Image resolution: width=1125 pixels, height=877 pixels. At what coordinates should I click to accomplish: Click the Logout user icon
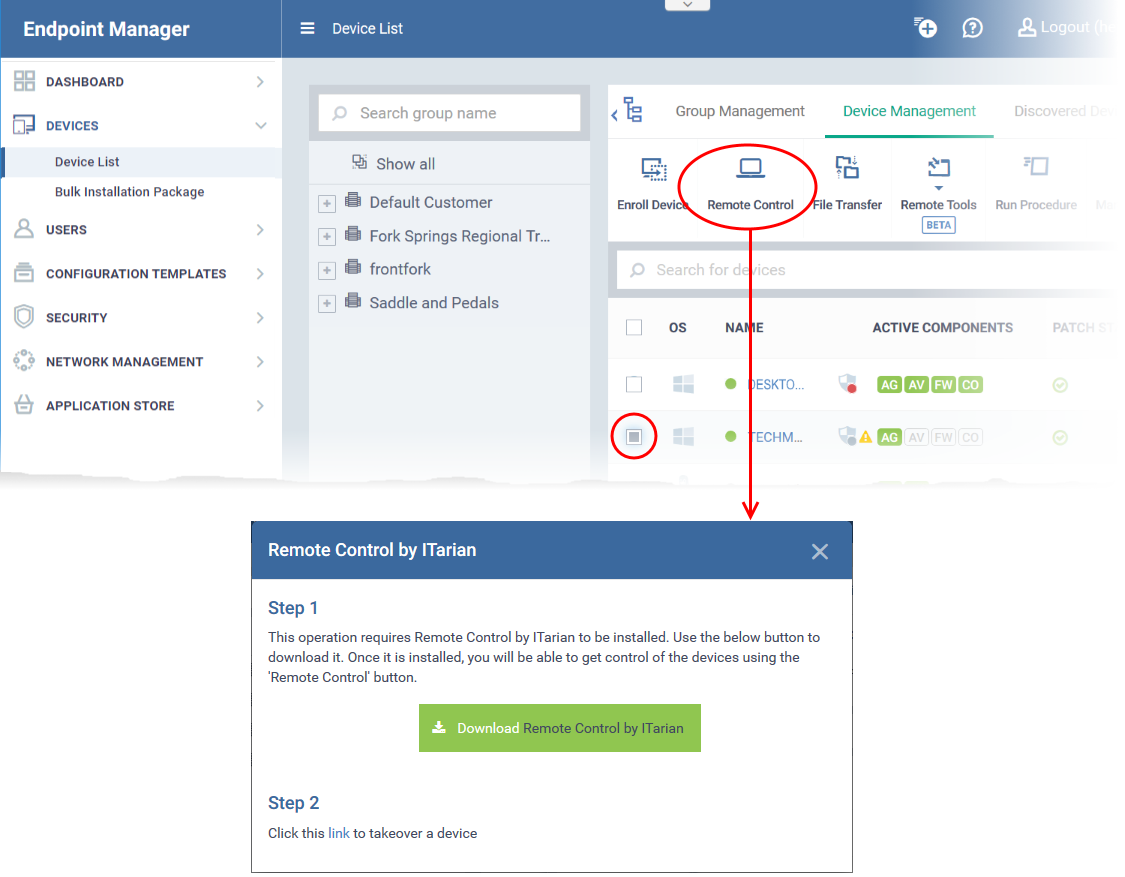1027,27
